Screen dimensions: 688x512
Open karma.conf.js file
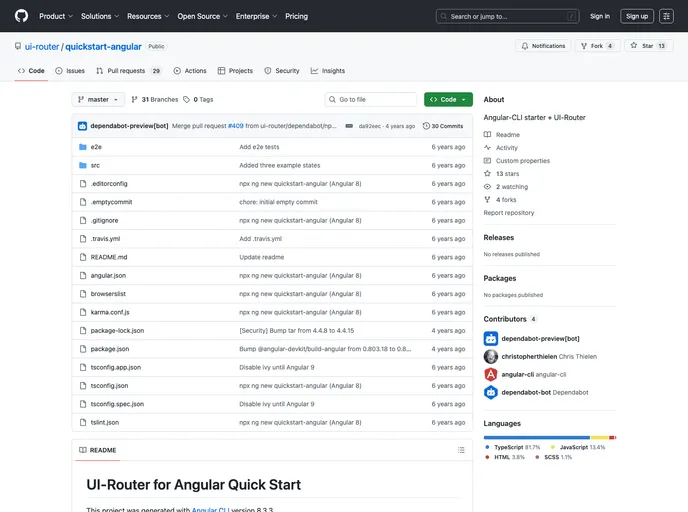110,312
